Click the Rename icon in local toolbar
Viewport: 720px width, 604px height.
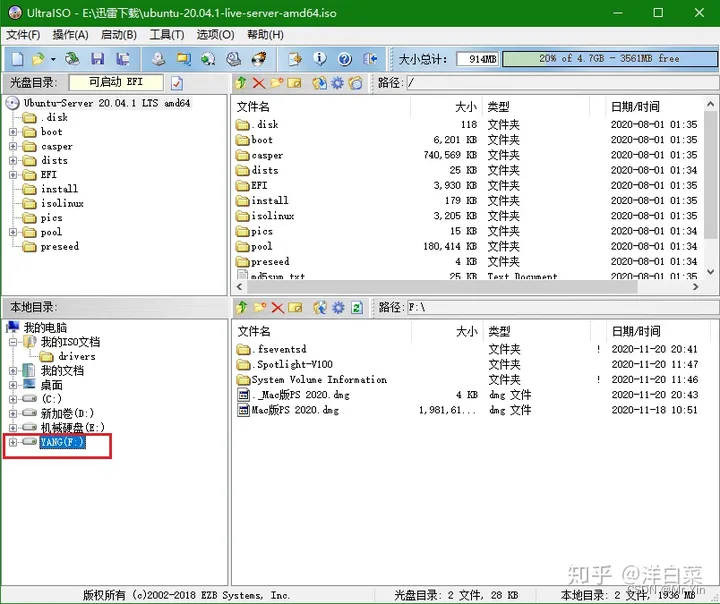tap(295, 307)
